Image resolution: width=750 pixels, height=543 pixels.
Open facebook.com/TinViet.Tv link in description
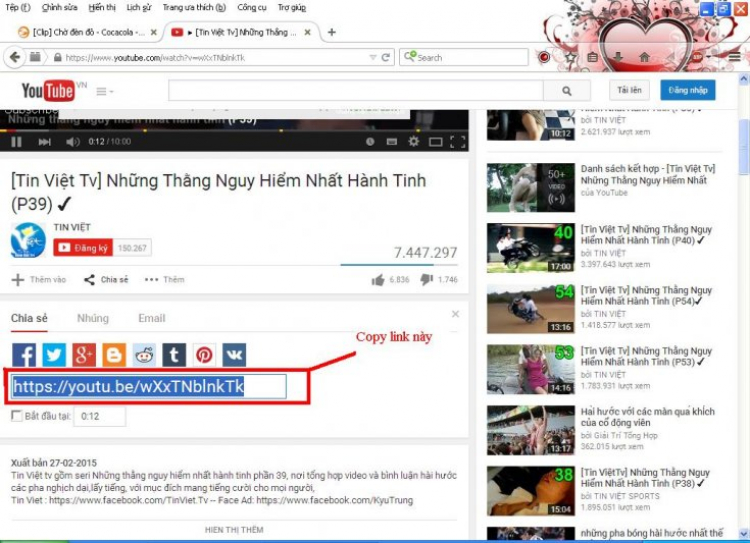tap(129, 500)
